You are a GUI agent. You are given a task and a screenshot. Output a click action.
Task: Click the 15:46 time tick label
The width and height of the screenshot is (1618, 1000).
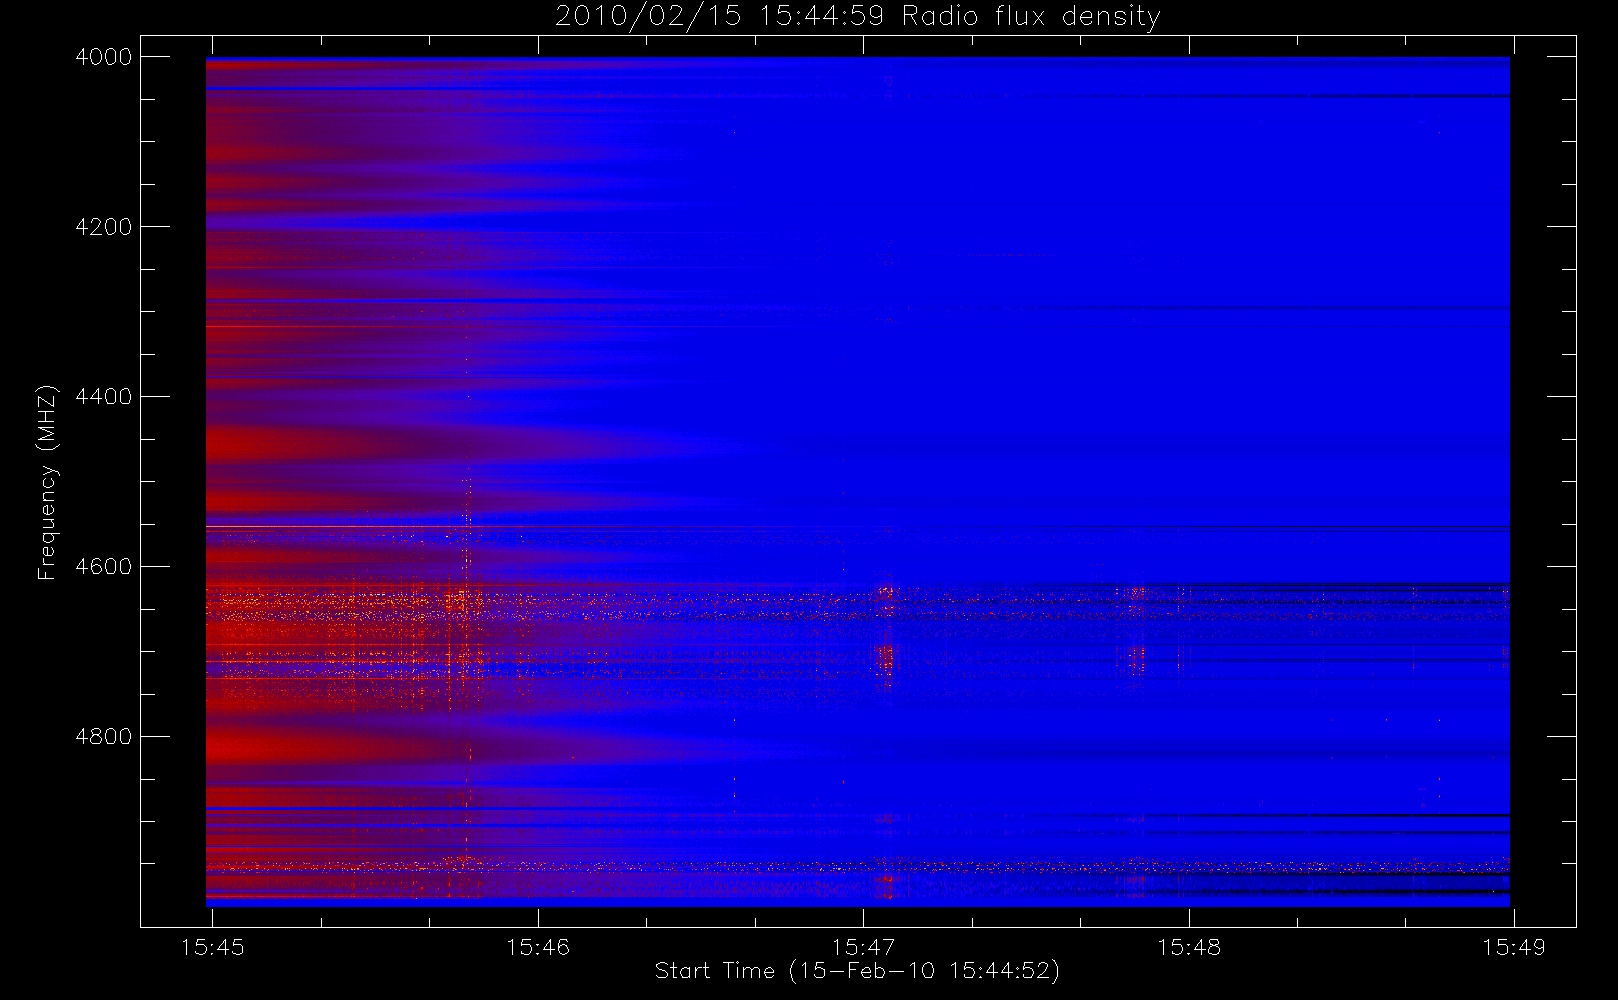[x=538, y=947]
